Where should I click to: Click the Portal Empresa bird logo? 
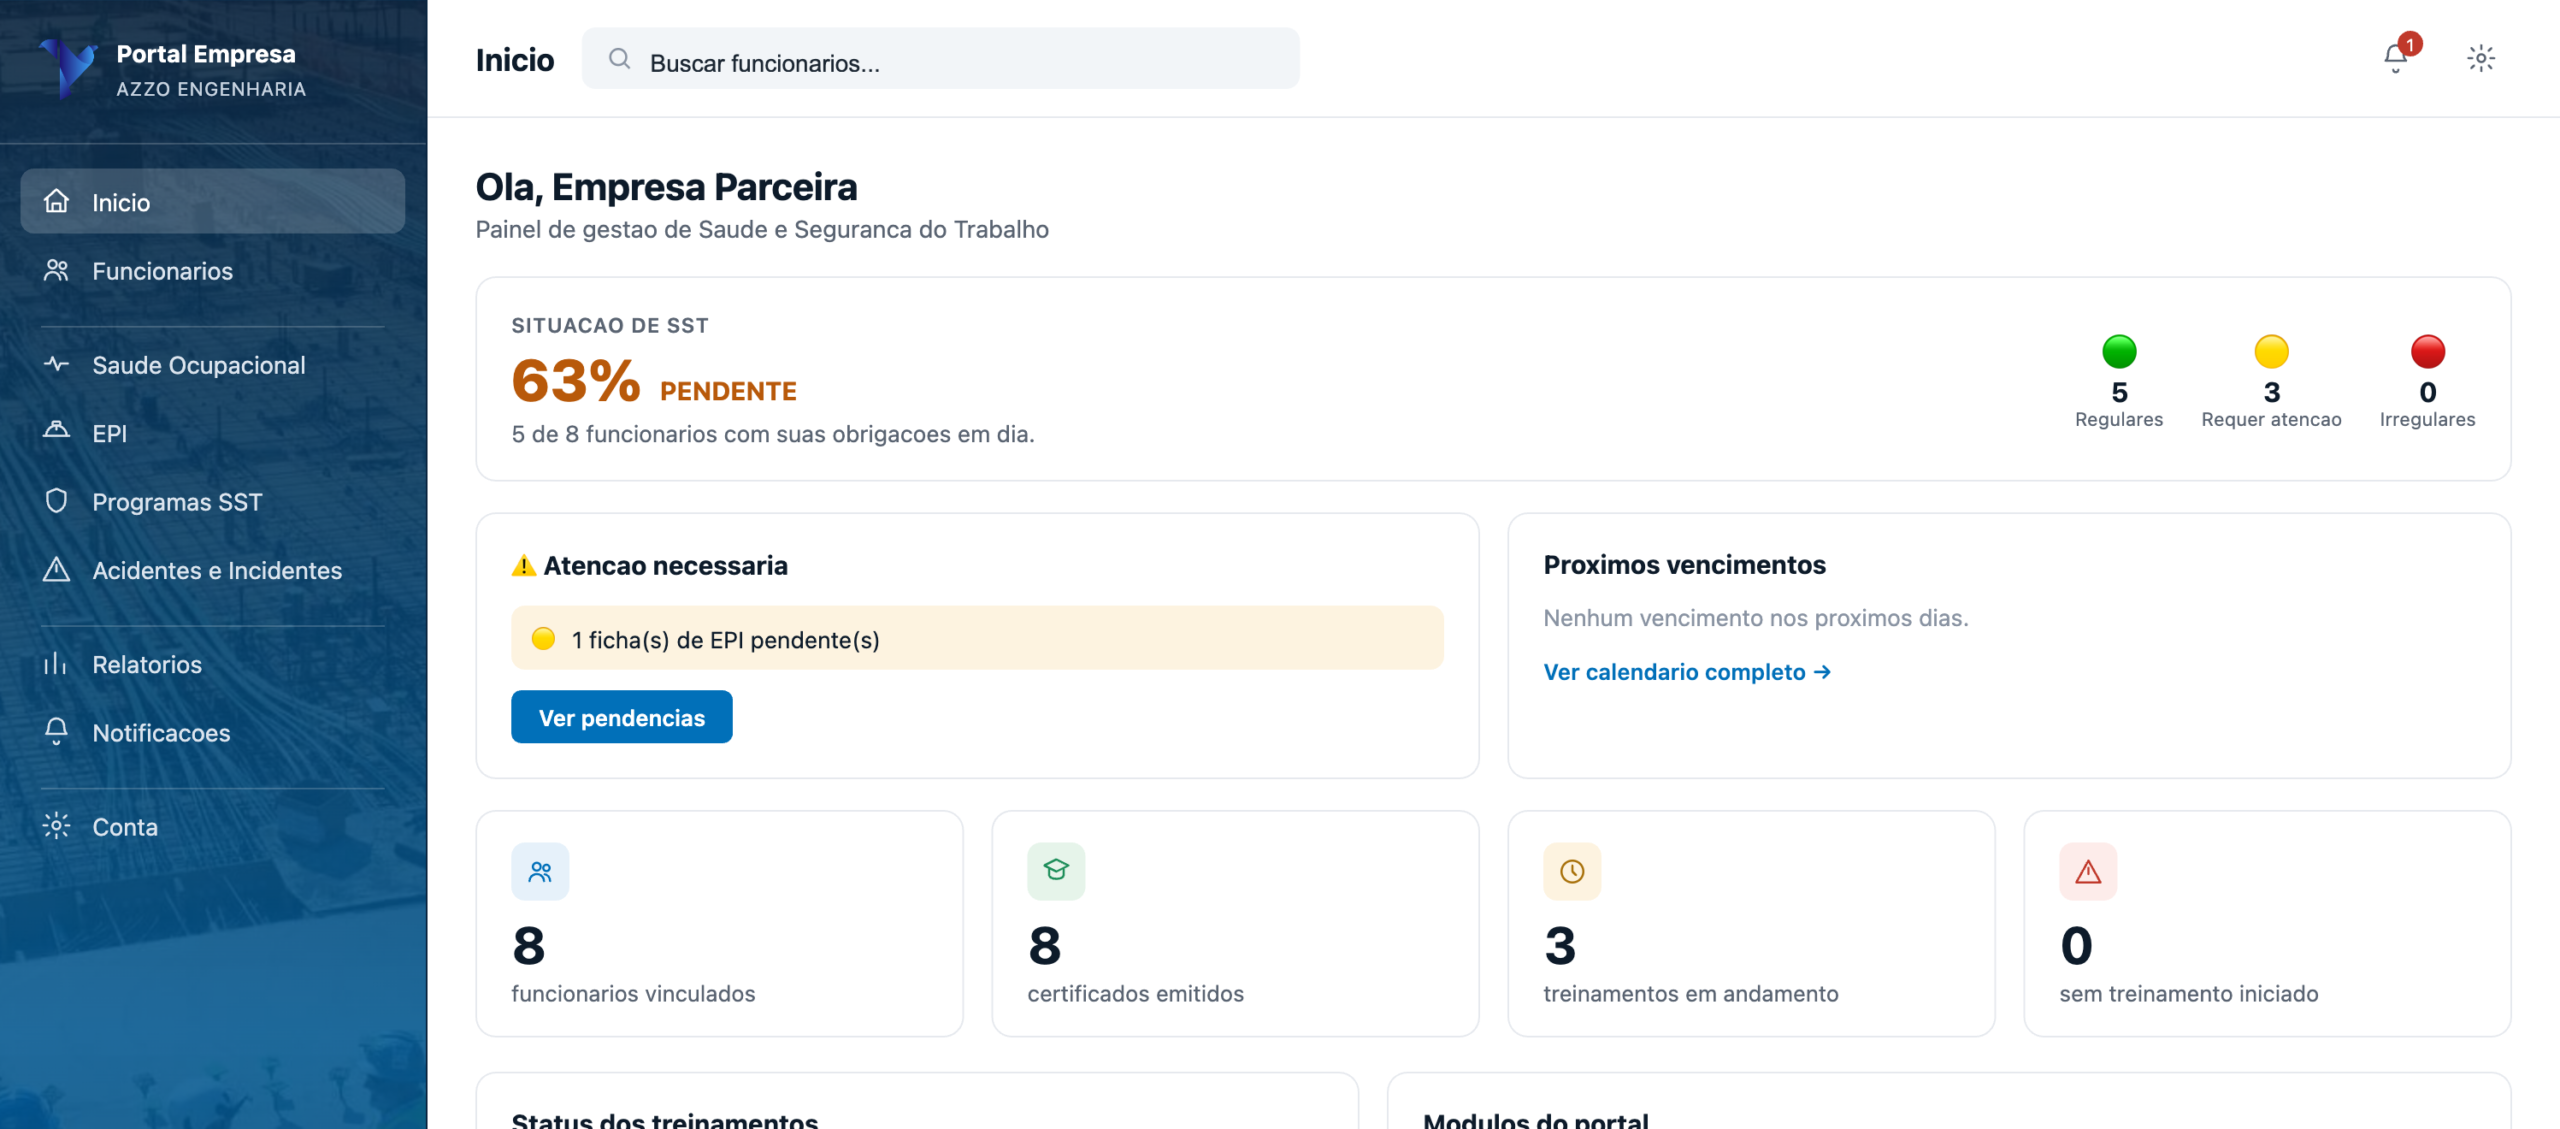(x=67, y=68)
